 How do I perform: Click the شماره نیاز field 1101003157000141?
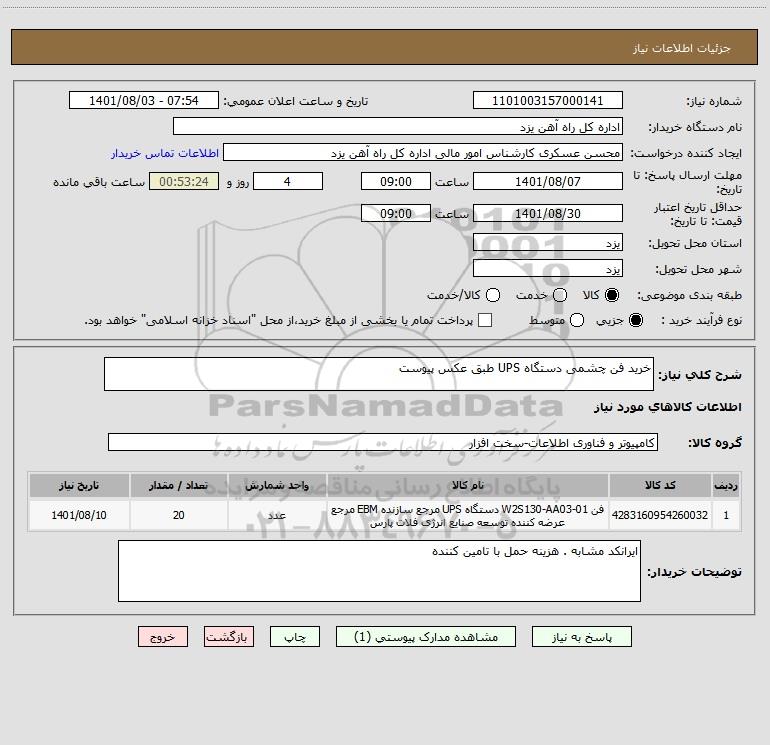pos(548,100)
